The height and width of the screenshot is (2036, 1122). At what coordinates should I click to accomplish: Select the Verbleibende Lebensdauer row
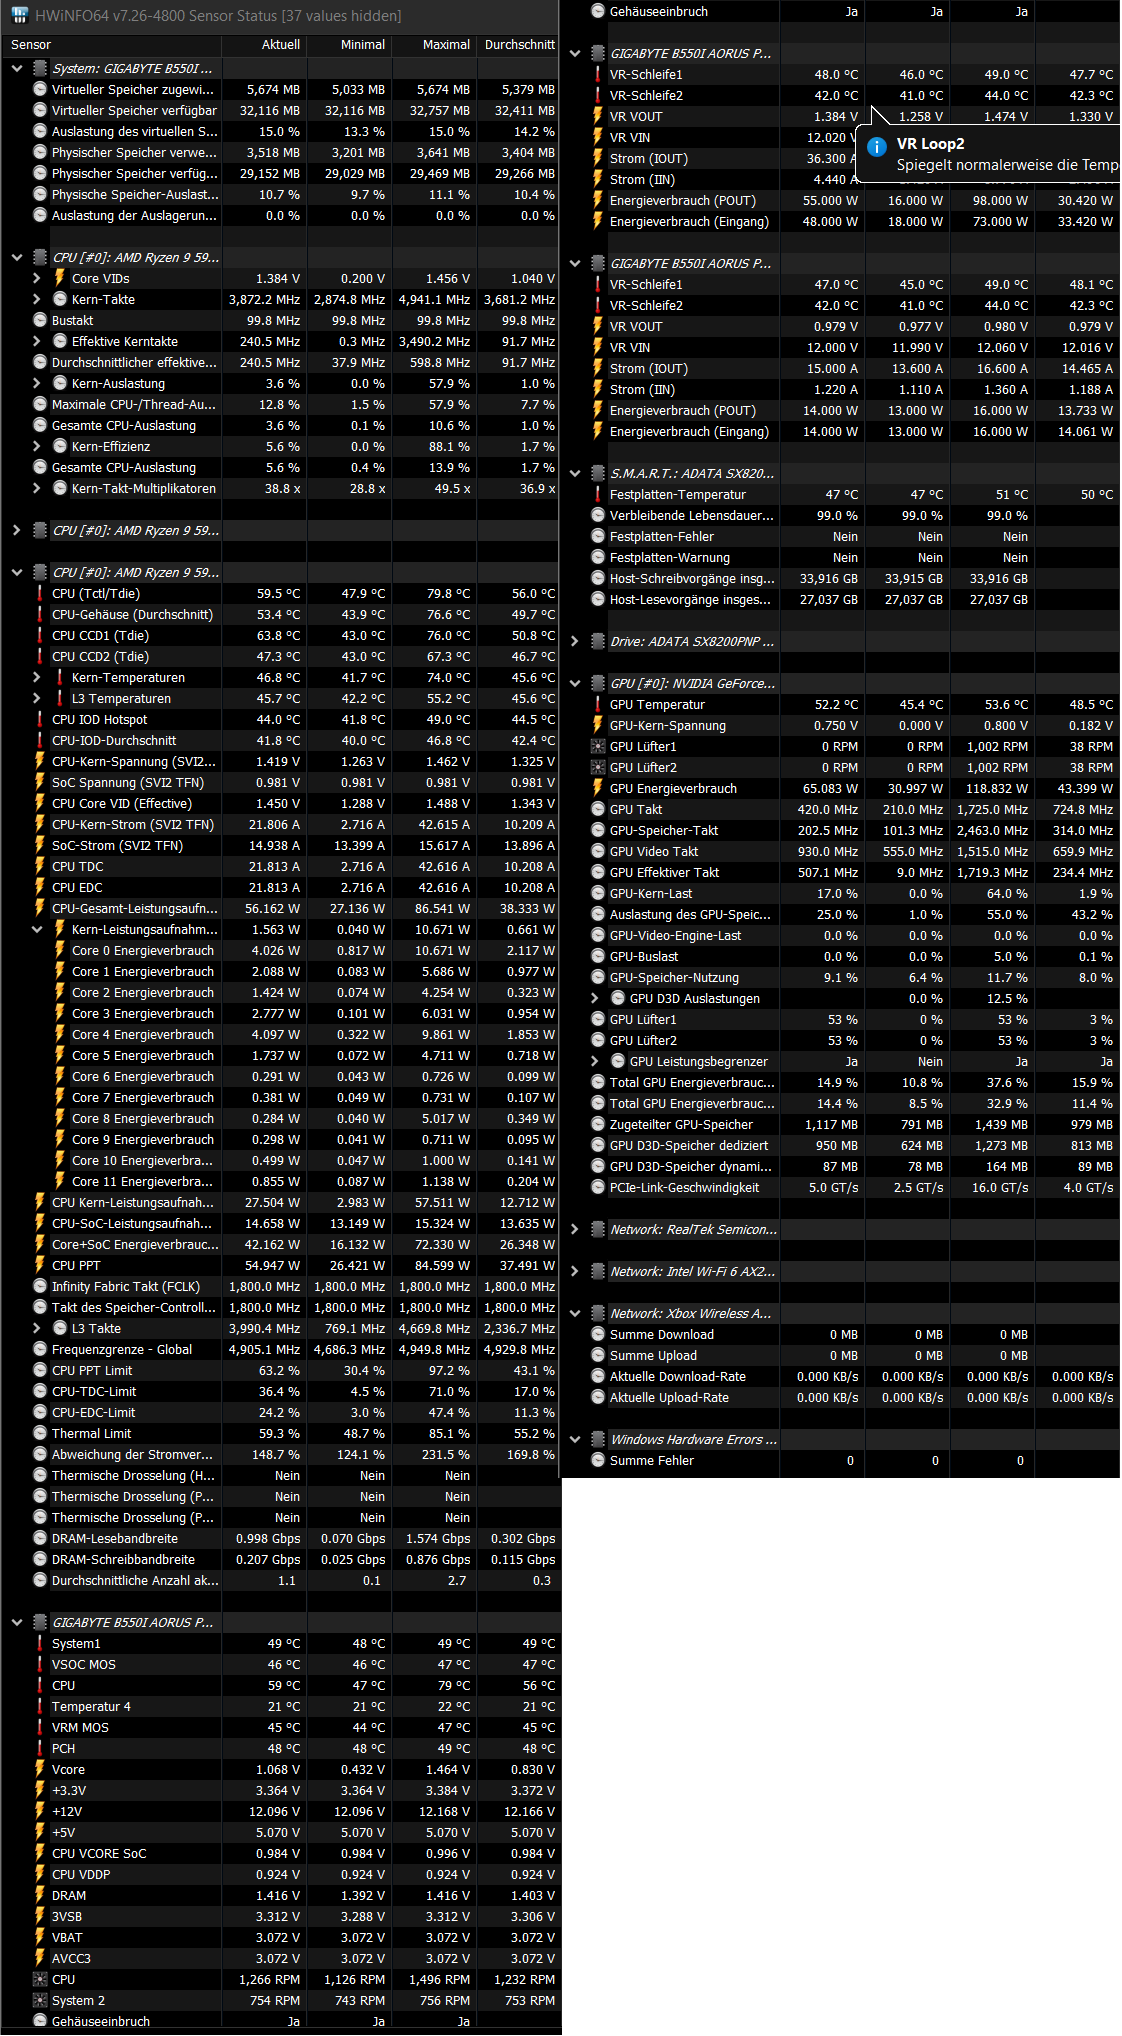coord(841,515)
